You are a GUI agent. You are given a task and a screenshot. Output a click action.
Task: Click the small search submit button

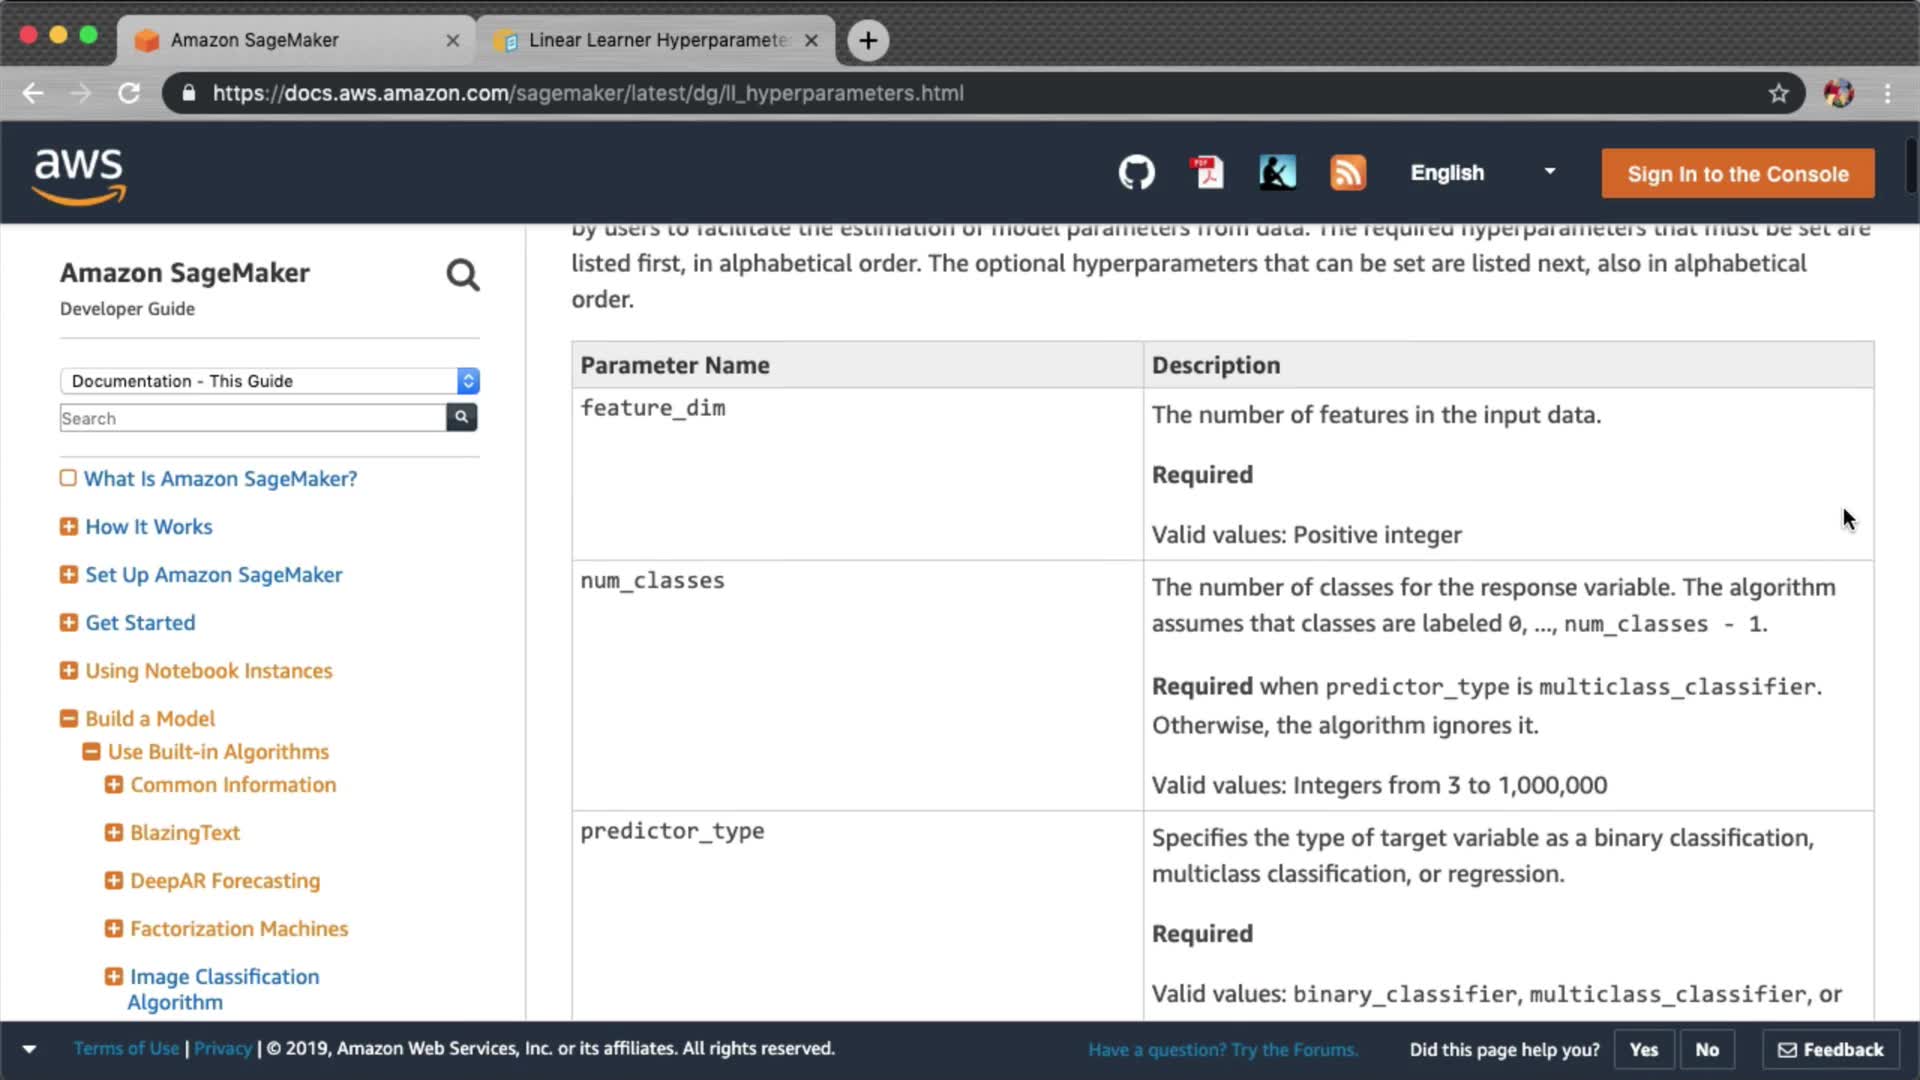[x=461, y=417]
